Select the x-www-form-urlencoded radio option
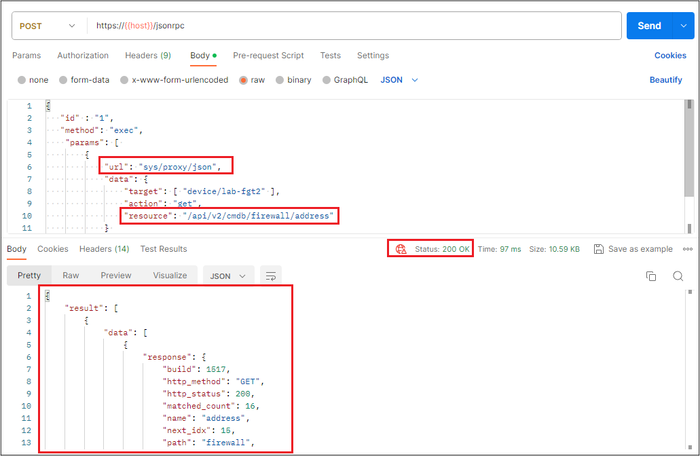Screen dimensions: 700x456 click(x=124, y=80)
